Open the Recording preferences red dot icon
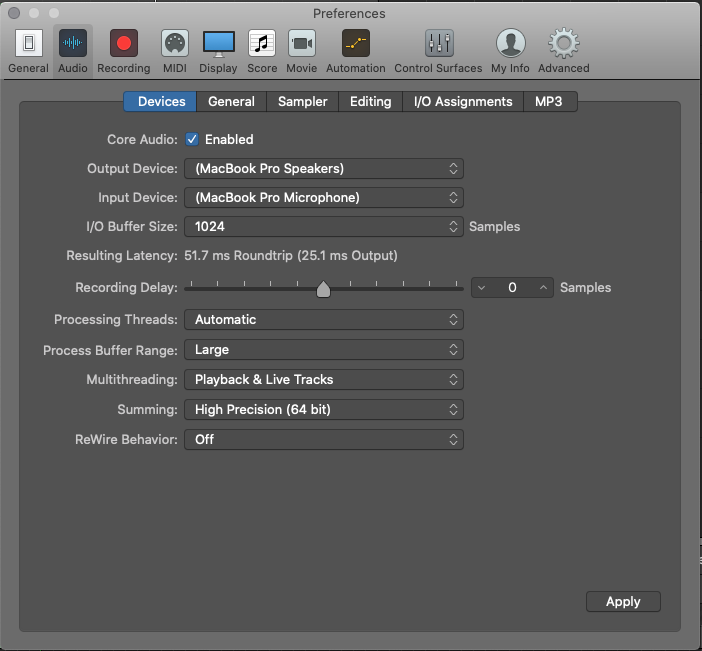The height and width of the screenshot is (651, 702). tap(124, 43)
